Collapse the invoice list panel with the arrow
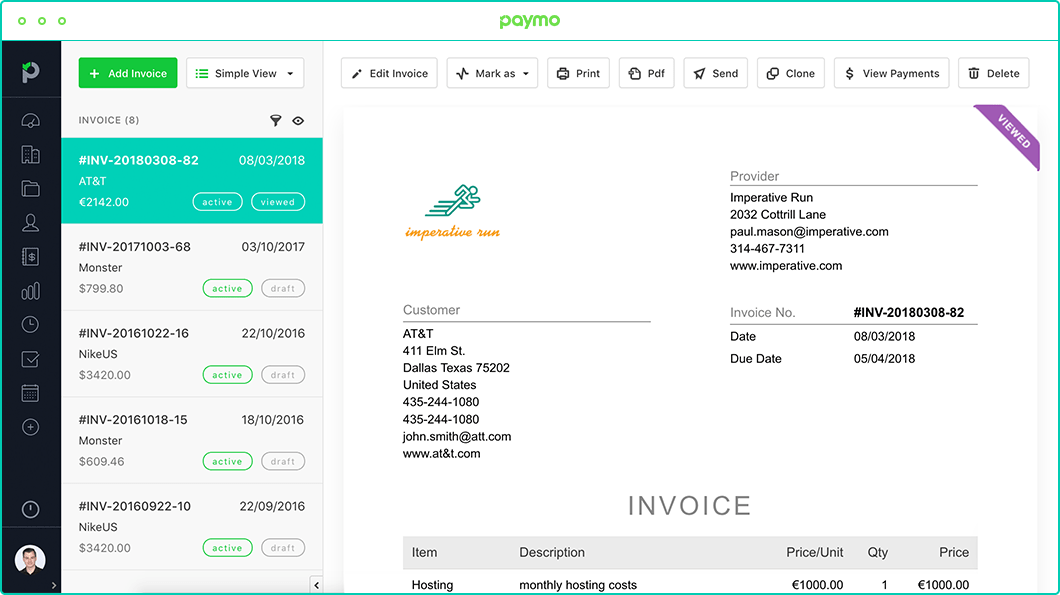Screen dimensions: 1060x595 [x=316, y=585]
